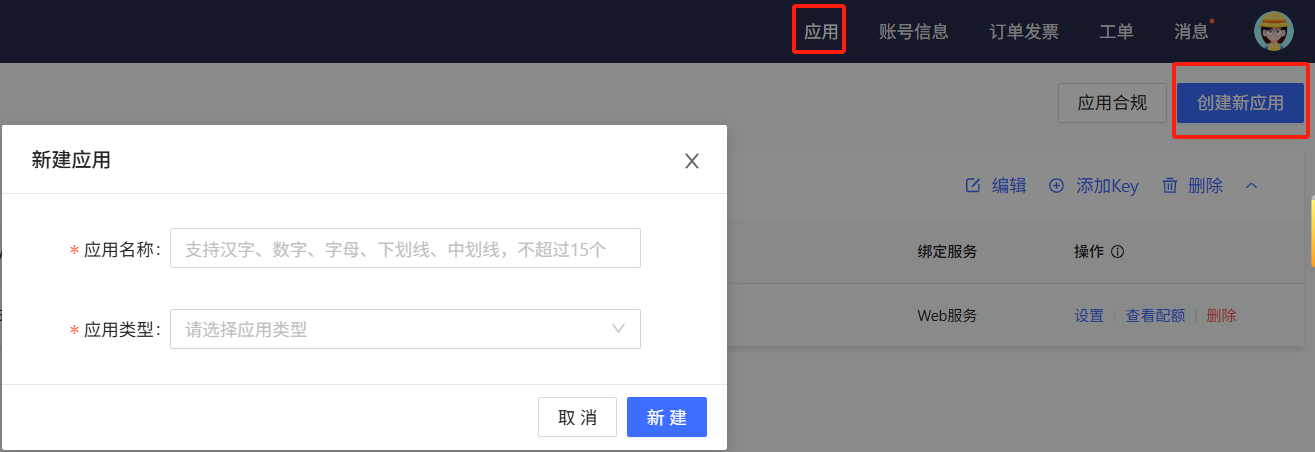Open the 工单 navigation item
This screenshot has height=452, width=1315.
(x=1116, y=31)
